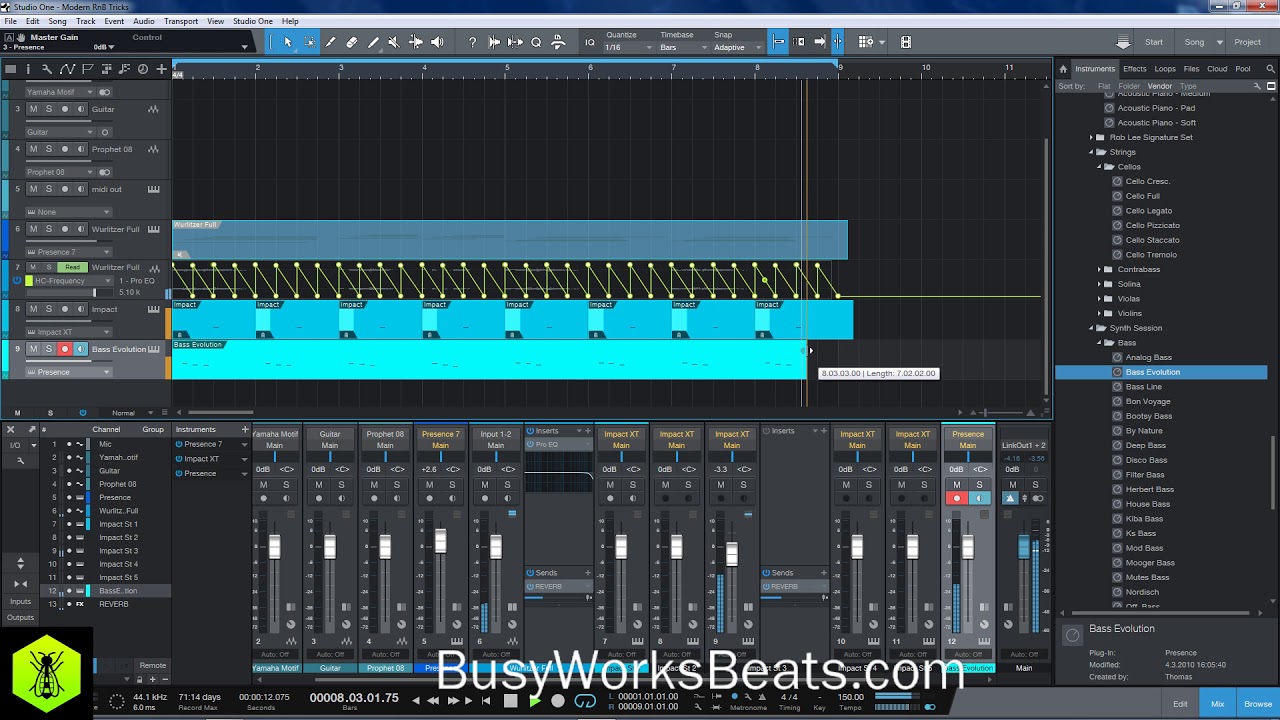Switch to the Loops browser tab
Image resolution: width=1280 pixels, height=720 pixels.
[1165, 69]
